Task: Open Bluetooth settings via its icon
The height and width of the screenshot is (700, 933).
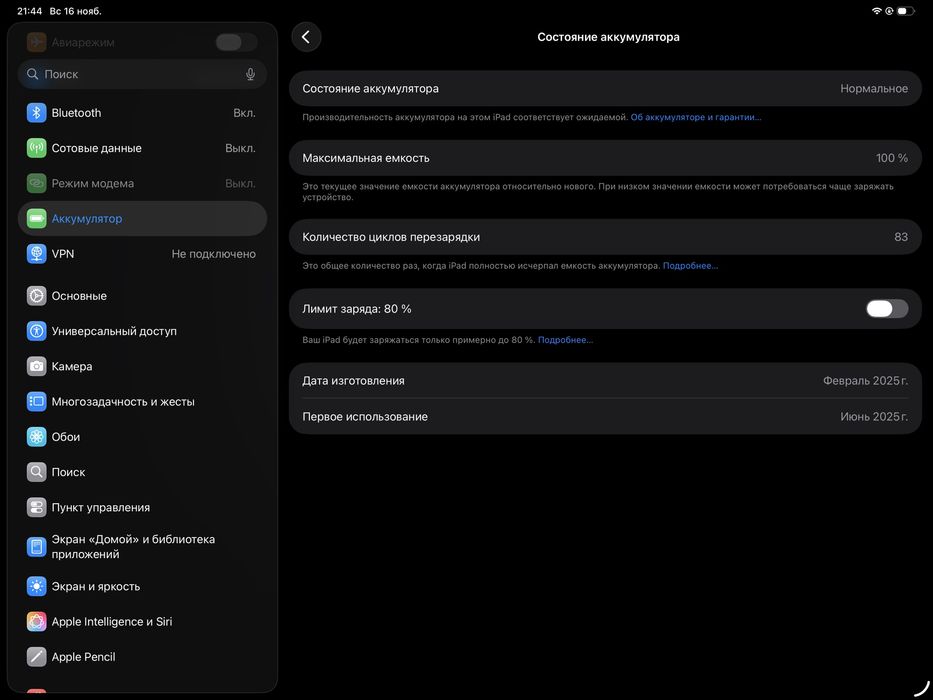Action: tap(37, 113)
